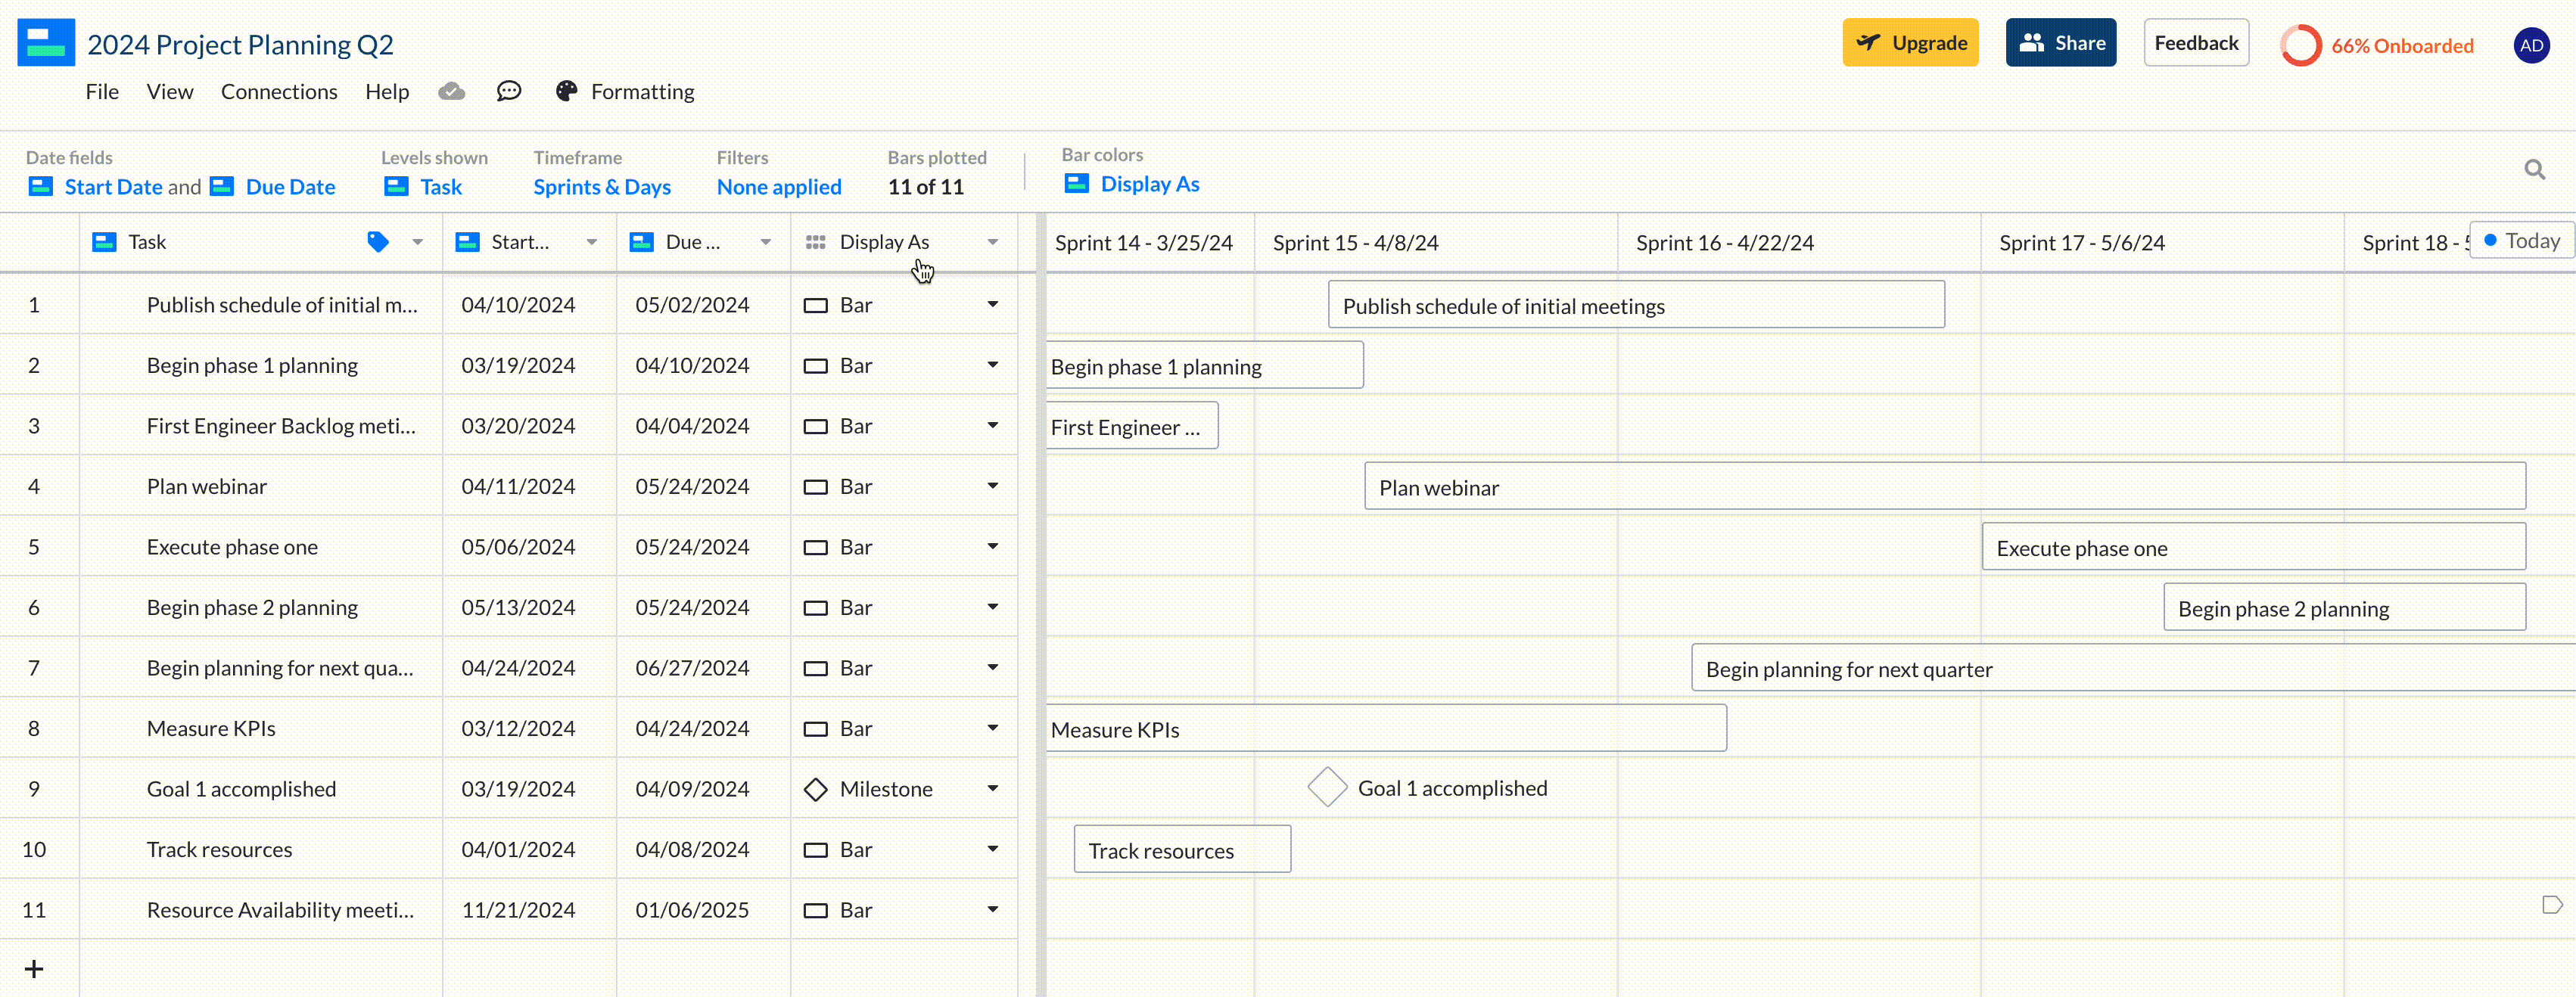Open search in the Gantt chart
This screenshot has height=997, width=2576.
(x=2536, y=169)
